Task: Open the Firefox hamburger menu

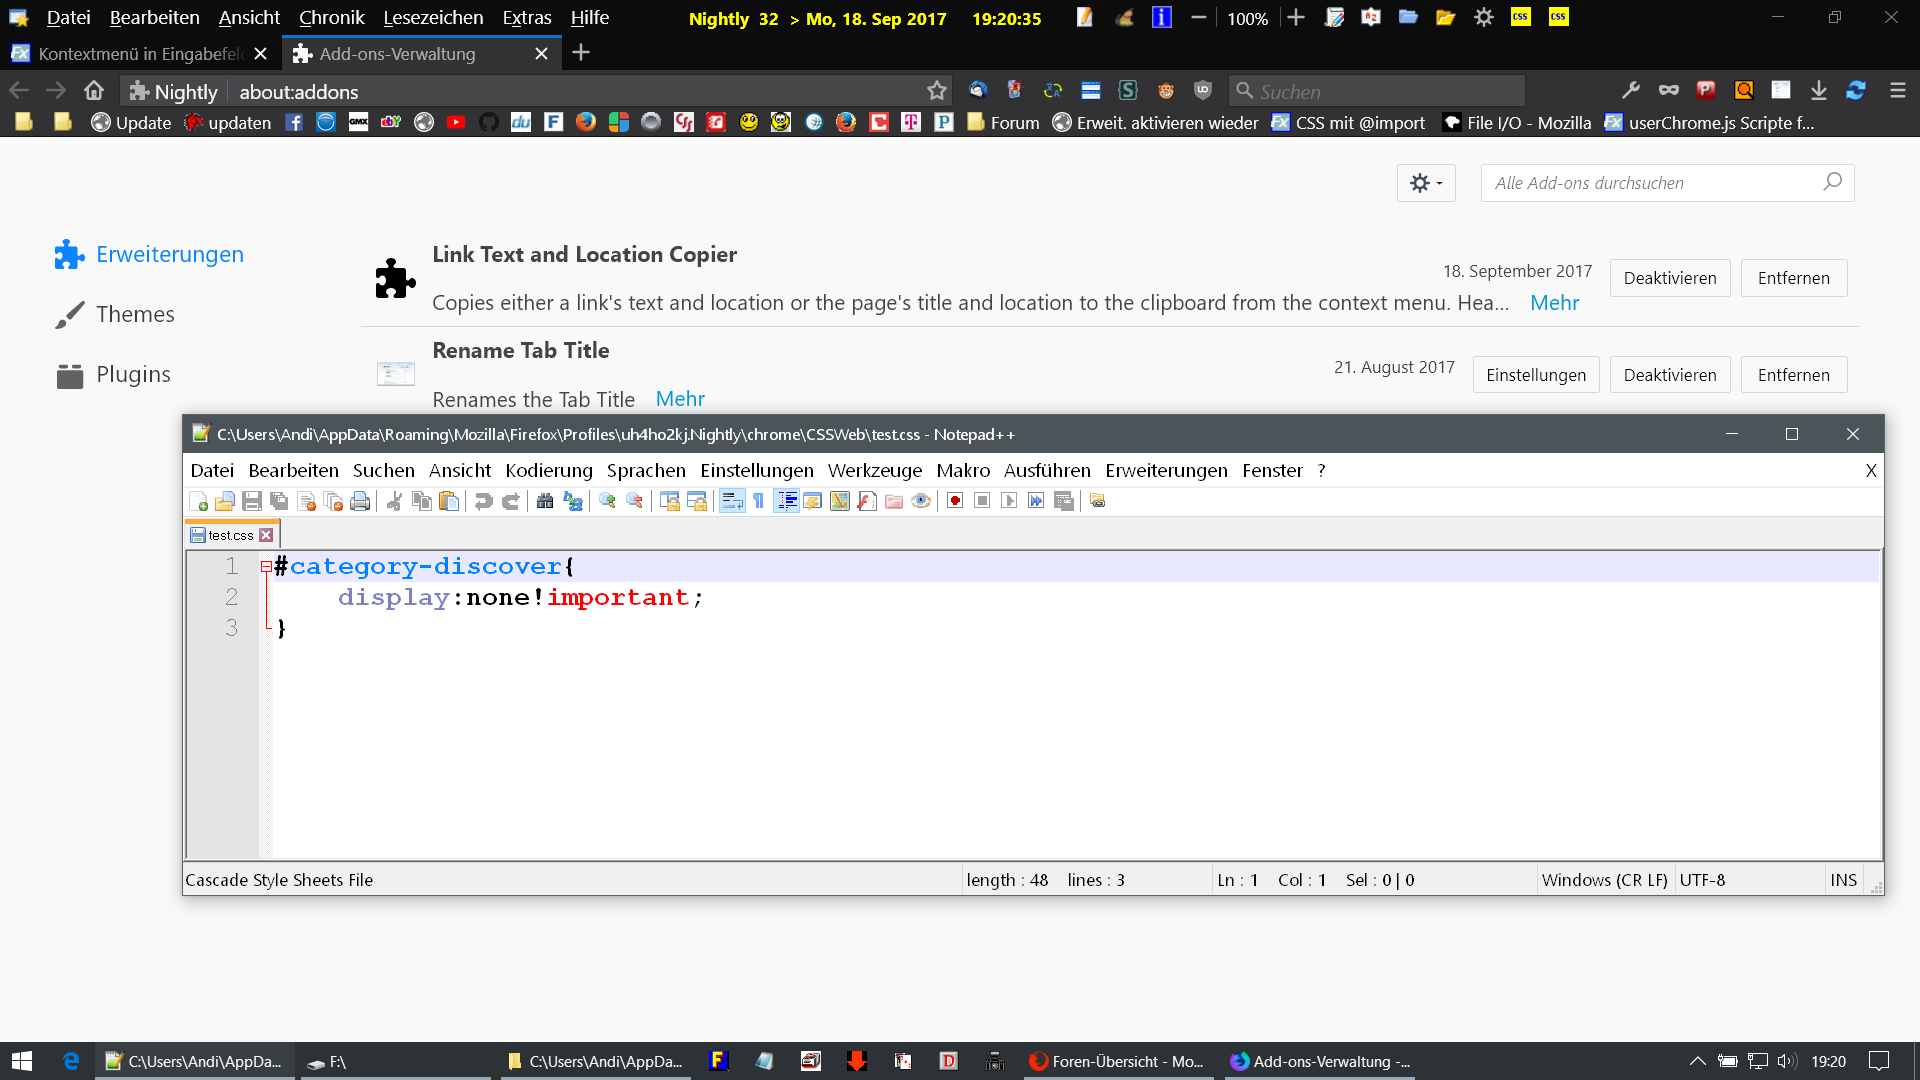Action: (1897, 91)
